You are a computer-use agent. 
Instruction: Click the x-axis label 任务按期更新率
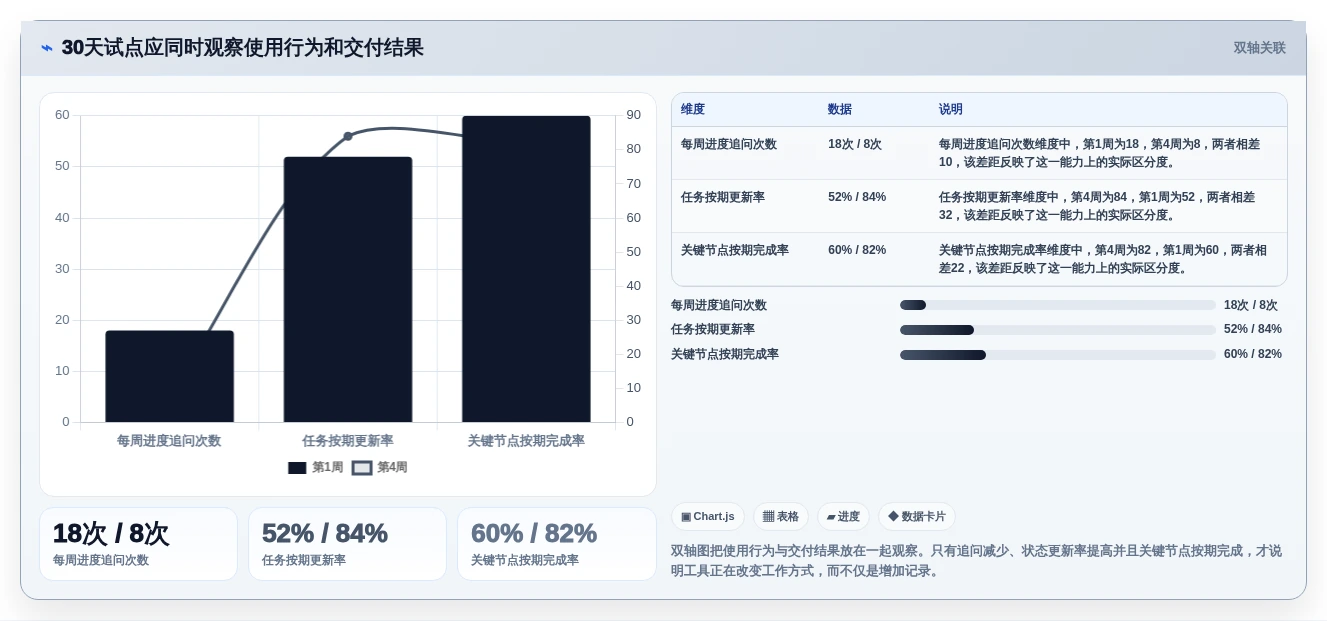pos(348,441)
